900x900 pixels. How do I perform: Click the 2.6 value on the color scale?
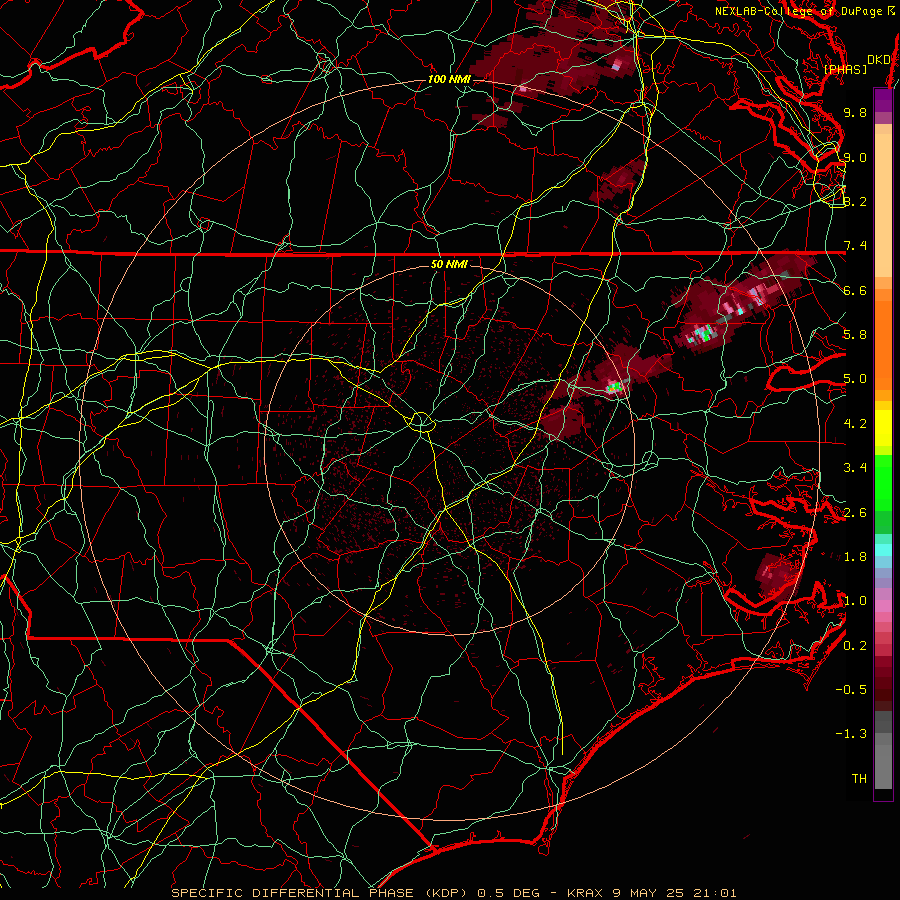point(855,513)
